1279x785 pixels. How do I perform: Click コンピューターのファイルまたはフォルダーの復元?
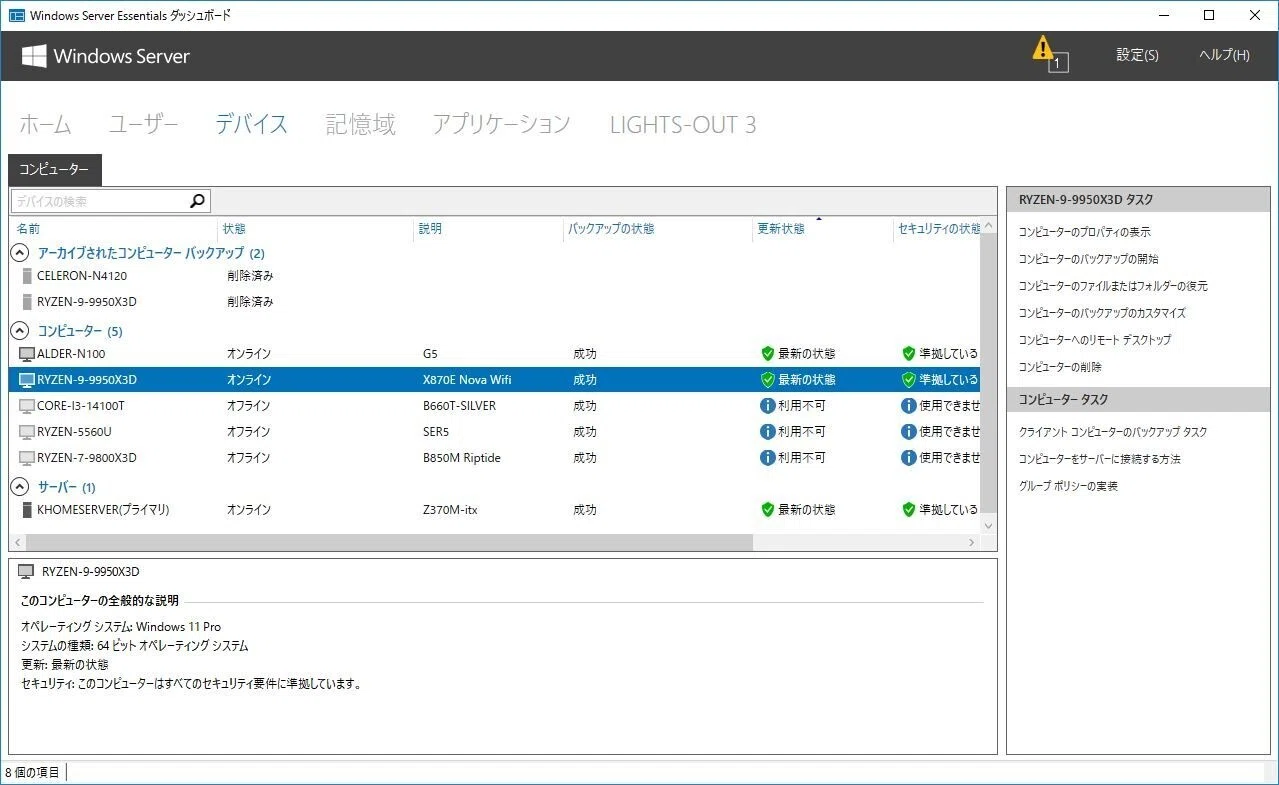[x=1113, y=286]
